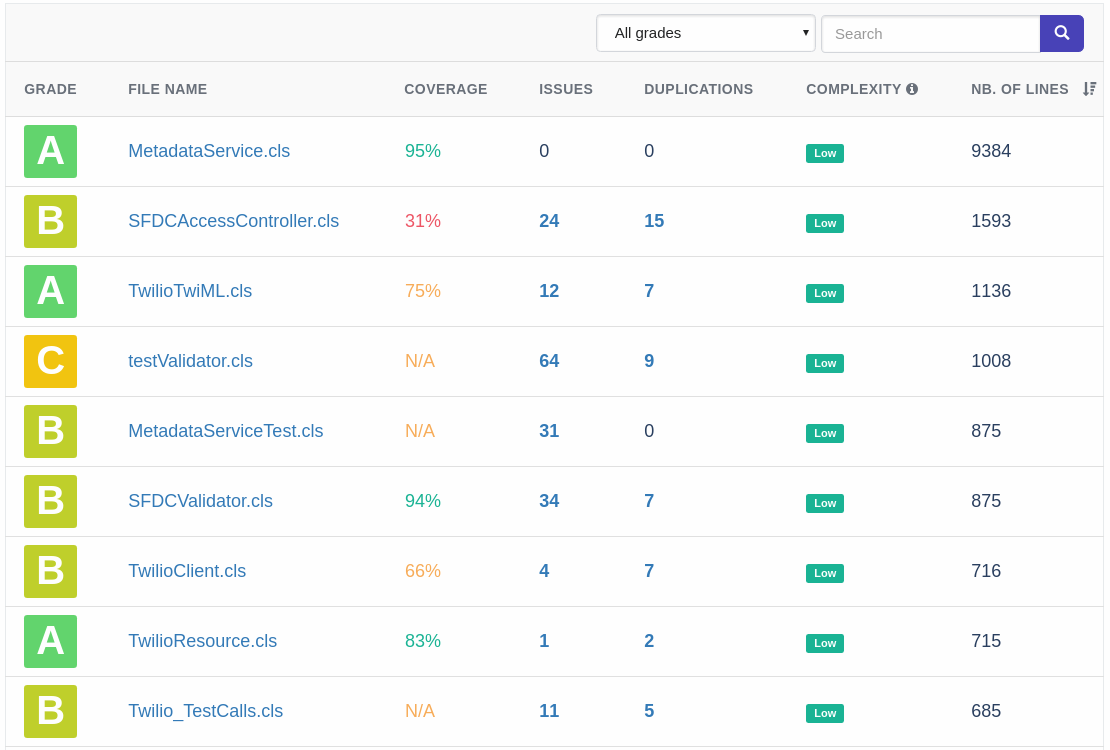Sort by File Name column header

click(168, 89)
